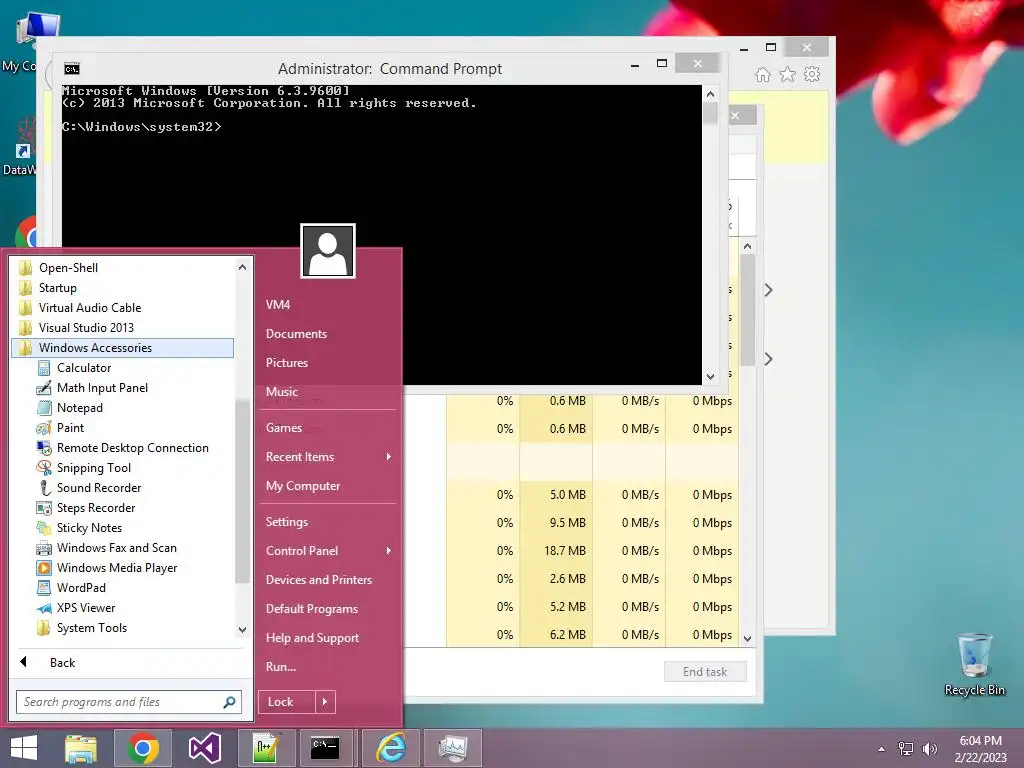Open the Recycle Bin on desktop
The height and width of the screenshot is (768, 1024).
(x=974, y=664)
